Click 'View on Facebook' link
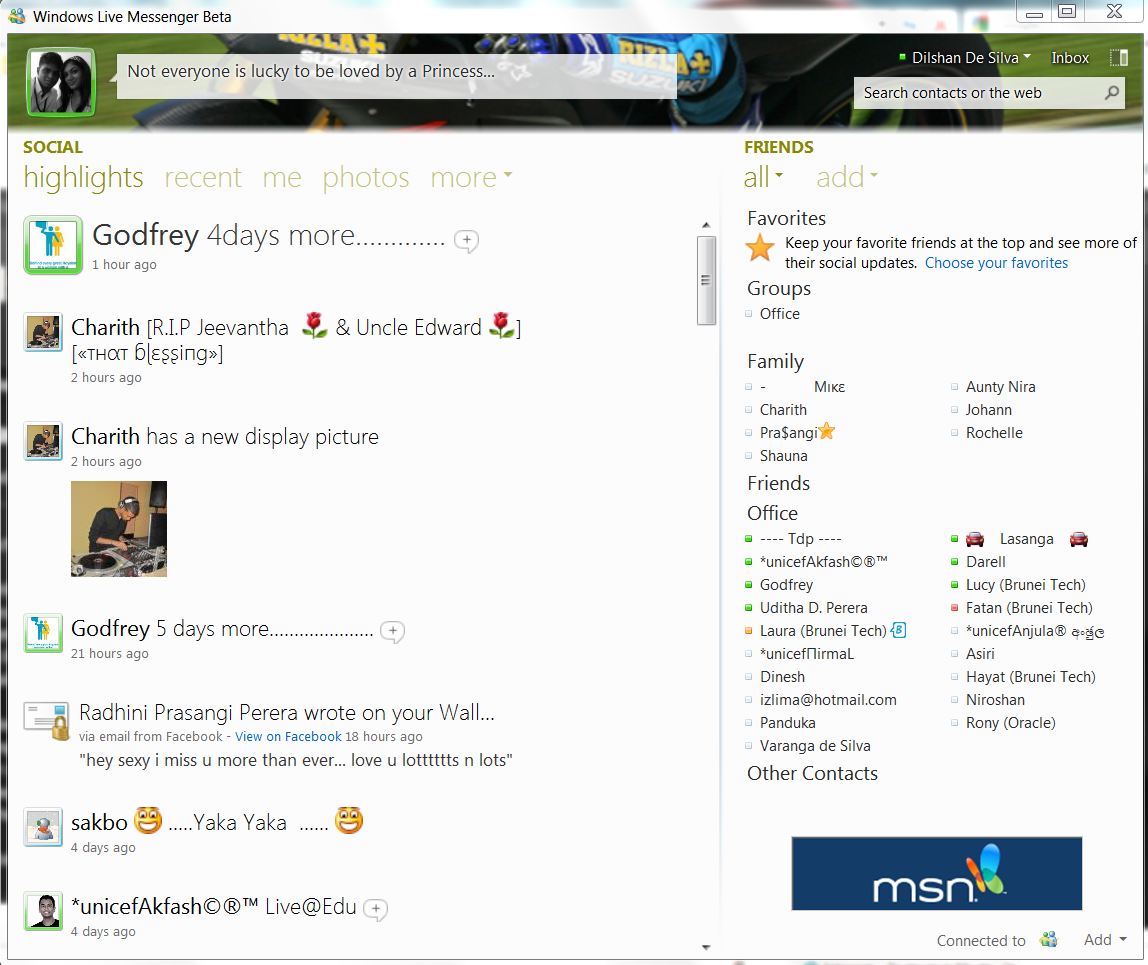Screen dimensions: 1148x965 tap(288, 737)
